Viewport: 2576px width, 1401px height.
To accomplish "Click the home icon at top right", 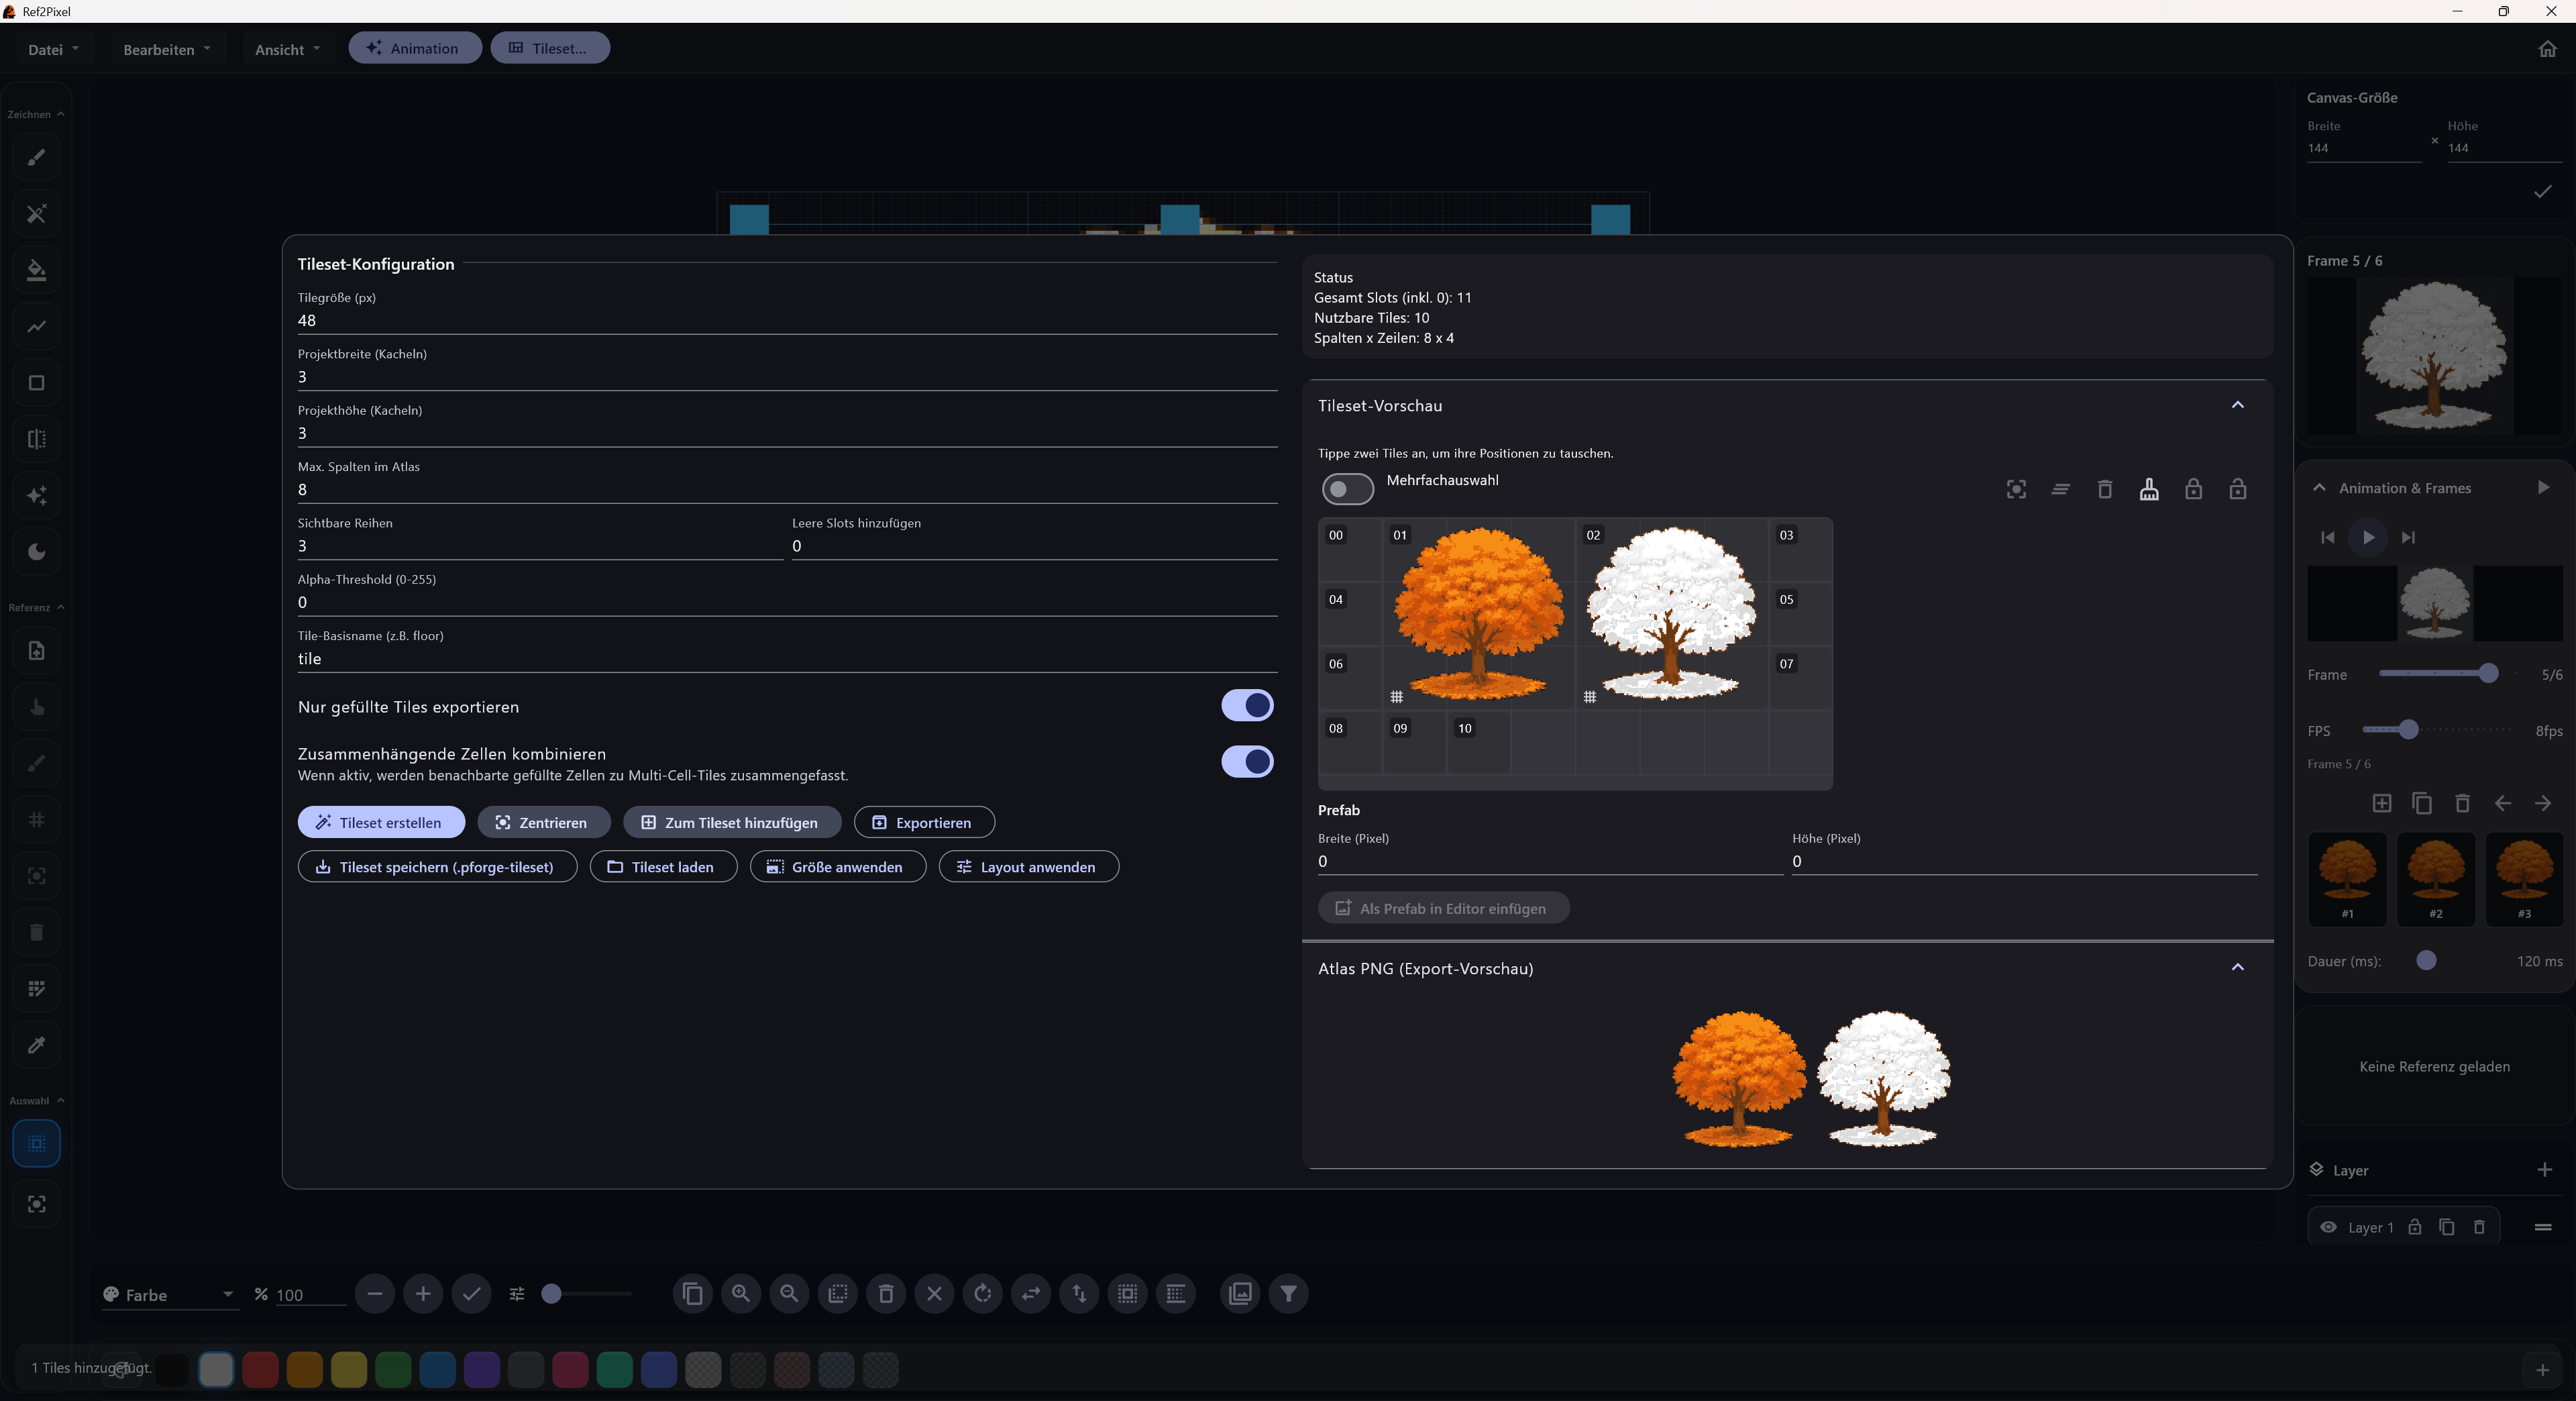I will (x=2547, y=49).
